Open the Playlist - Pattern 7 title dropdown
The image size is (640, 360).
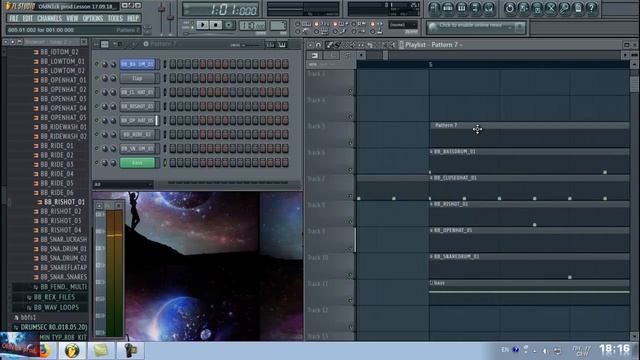434,44
